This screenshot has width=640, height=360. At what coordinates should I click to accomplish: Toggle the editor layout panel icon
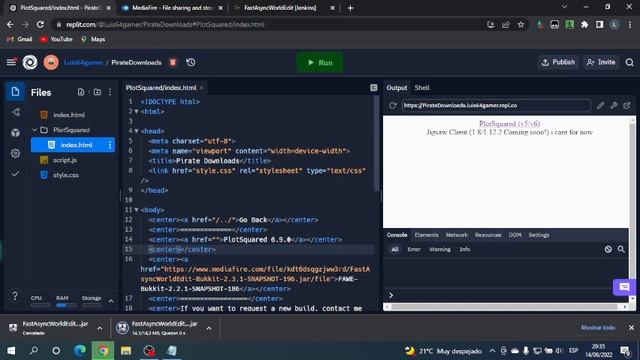tap(373, 88)
